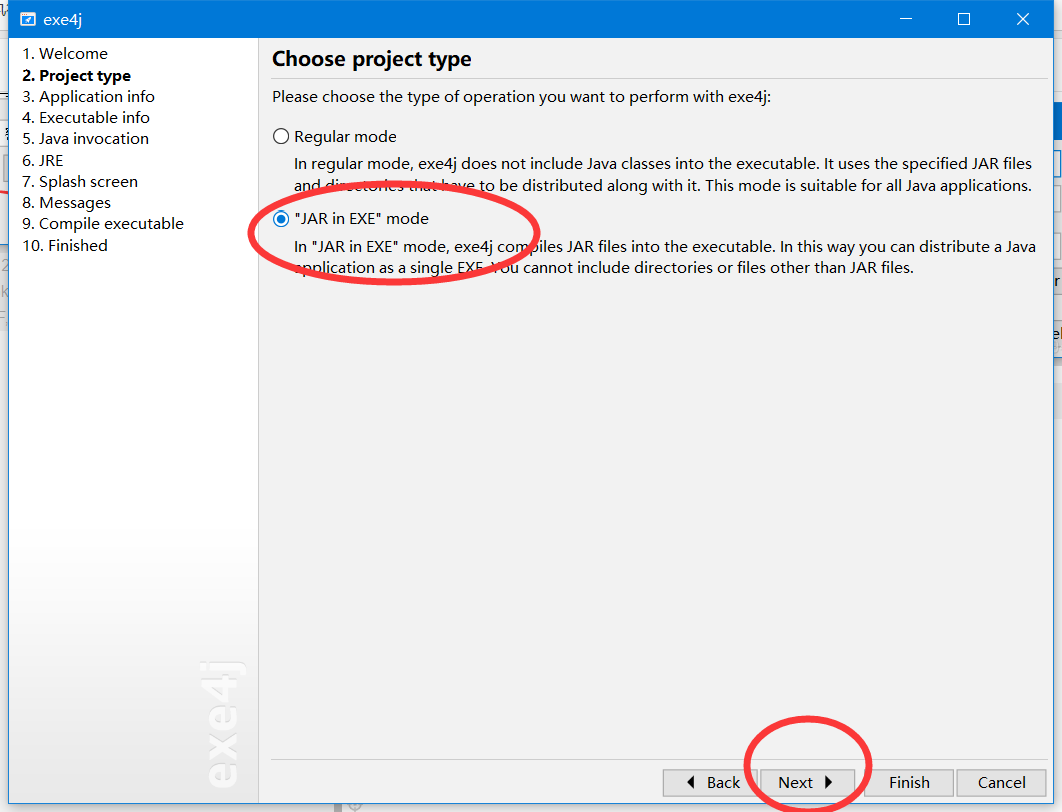
Task: Jump to Compile executable step
Action: pyautogui.click(x=103, y=223)
